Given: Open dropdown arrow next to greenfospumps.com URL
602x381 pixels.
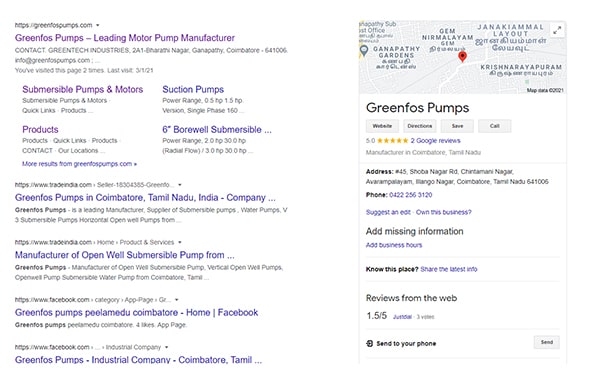Looking at the screenshot, I should (x=98, y=25).
